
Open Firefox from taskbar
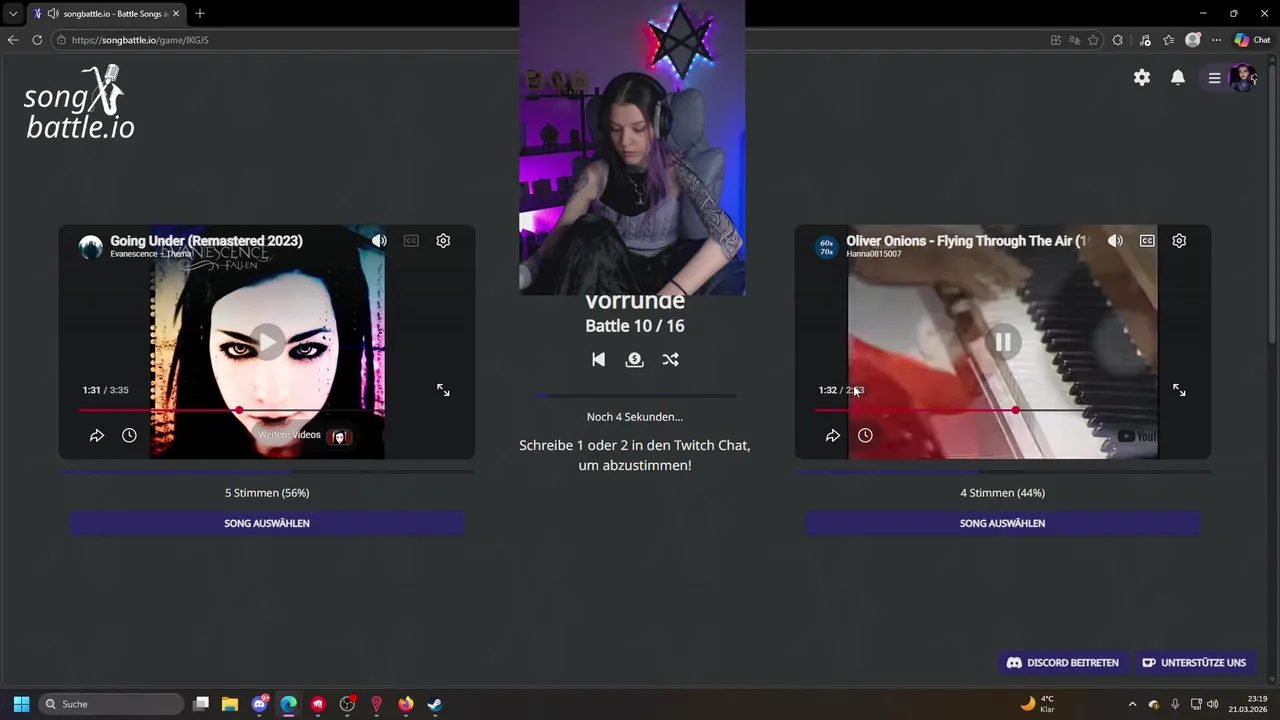tap(405, 704)
